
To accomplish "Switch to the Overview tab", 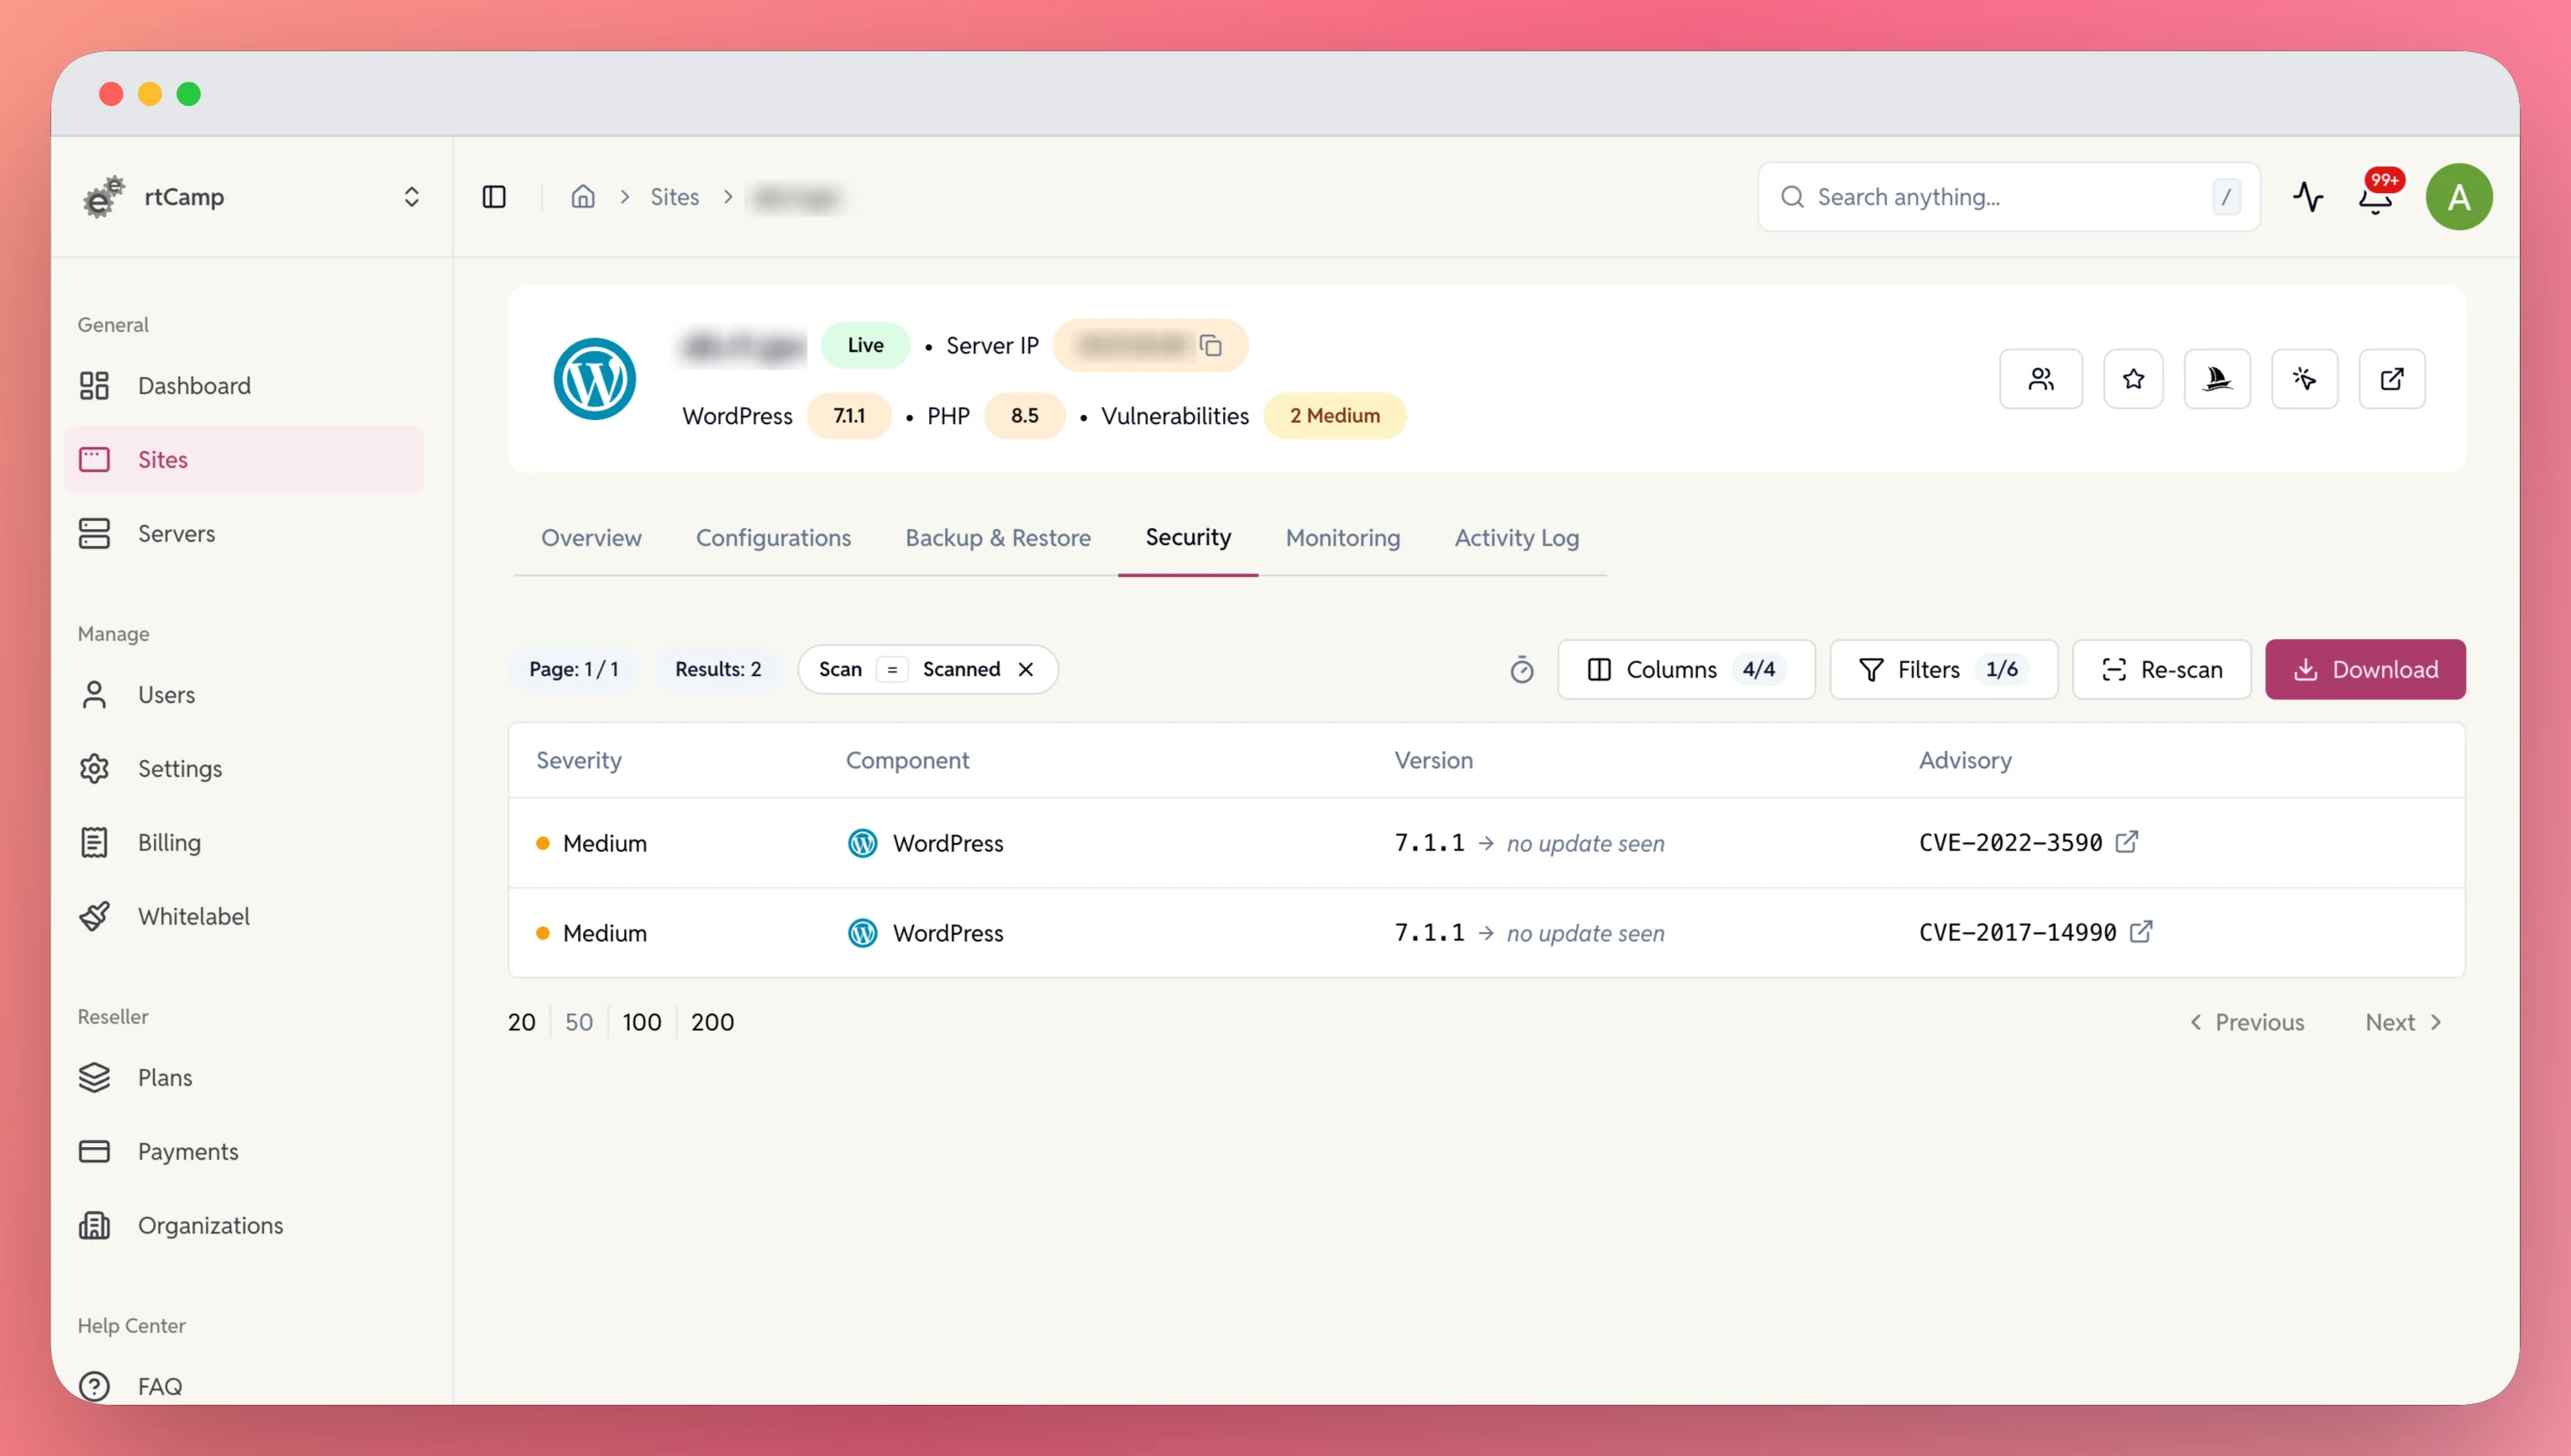I will 591,538.
